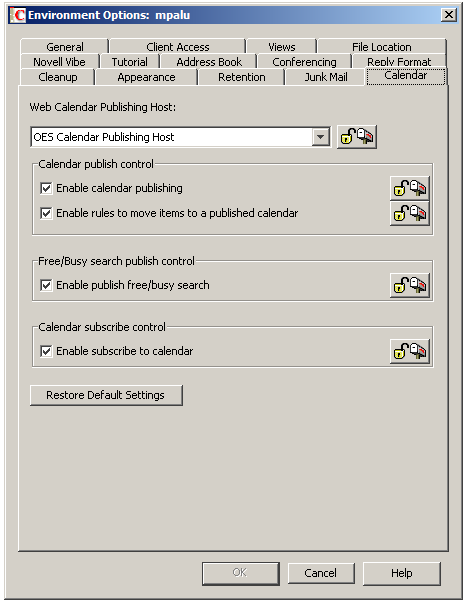Click the lock button beside Publishing Host dropdown
This screenshot has height=602, width=465.
pos(357,137)
